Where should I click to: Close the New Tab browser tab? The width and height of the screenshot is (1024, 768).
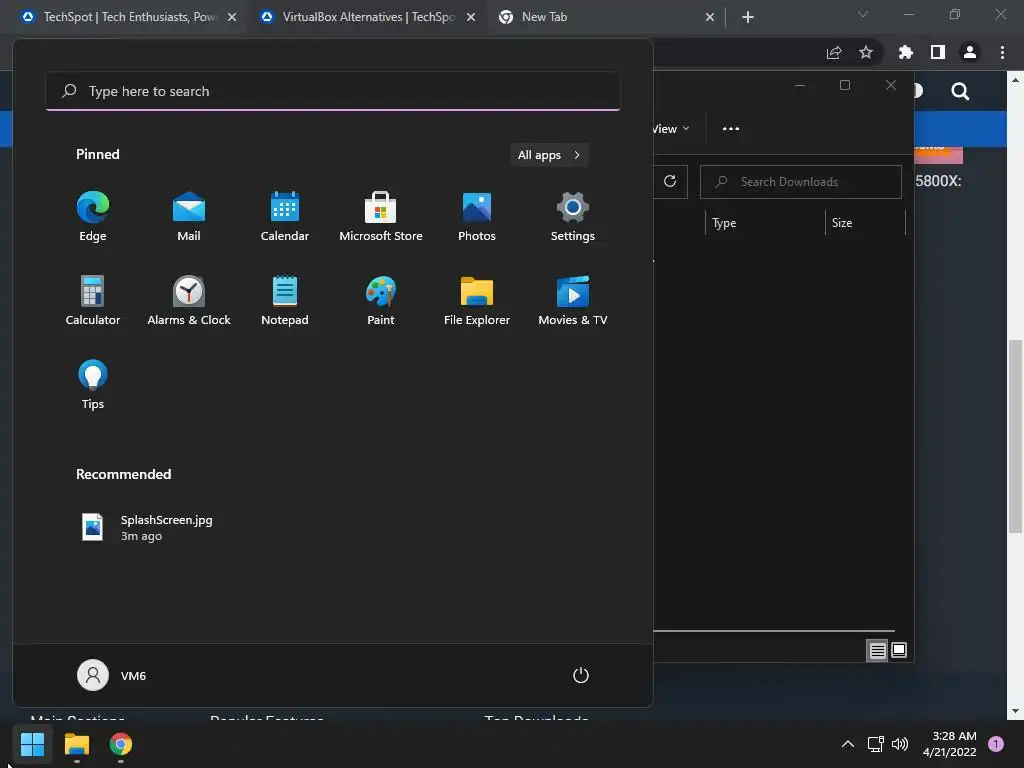click(710, 17)
